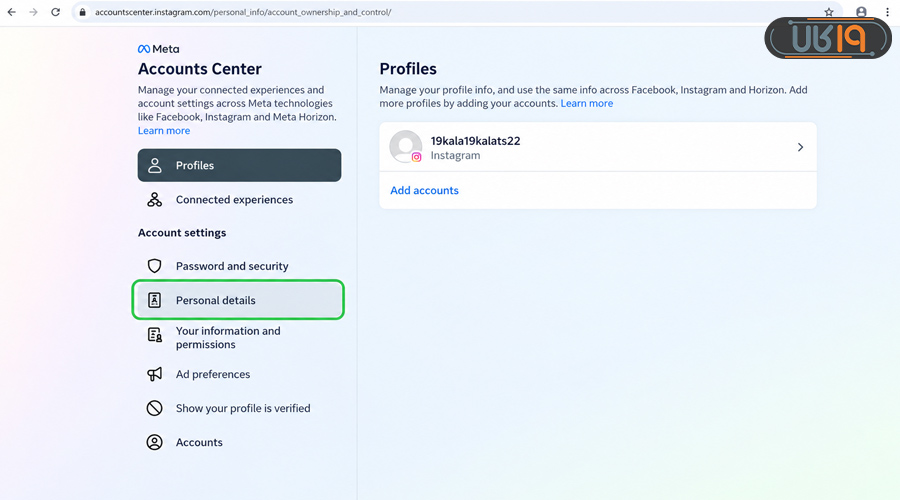Click the Show your profile is verified icon
This screenshot has width=900, height=500.
154,408
